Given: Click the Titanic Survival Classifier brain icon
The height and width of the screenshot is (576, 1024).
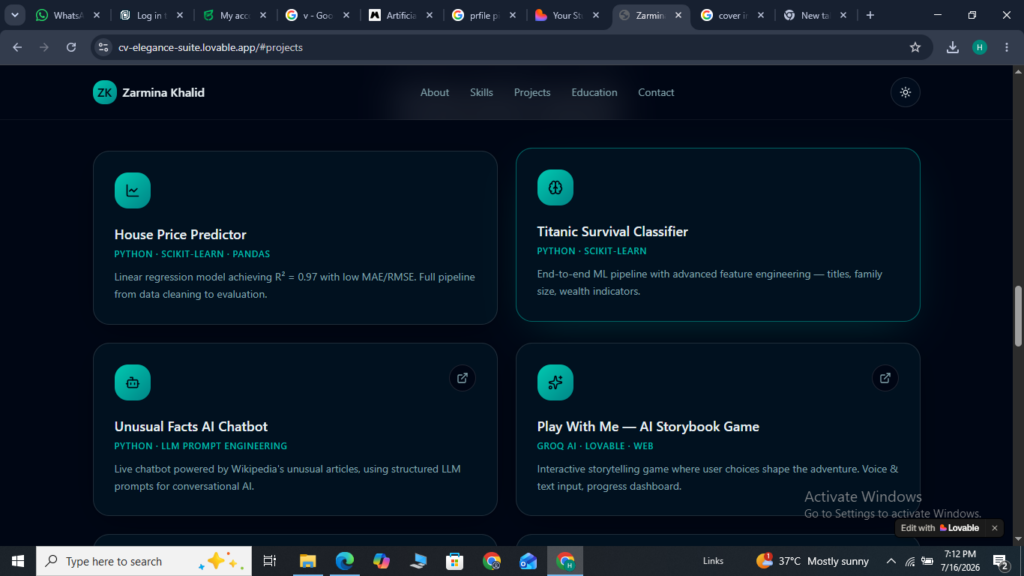Looking at the screenshot, I should pyautogui.click(x=555, y=187).
